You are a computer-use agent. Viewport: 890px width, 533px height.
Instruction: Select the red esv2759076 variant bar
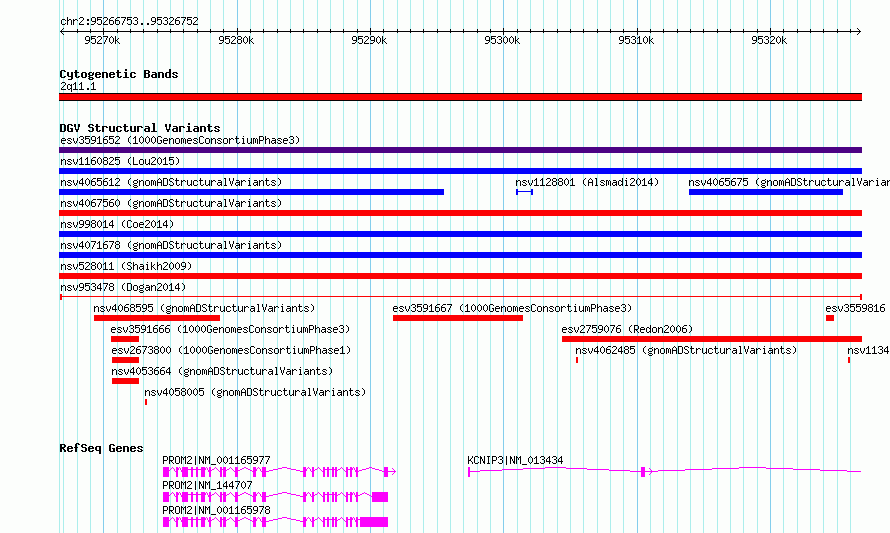(x=712, y=339)
